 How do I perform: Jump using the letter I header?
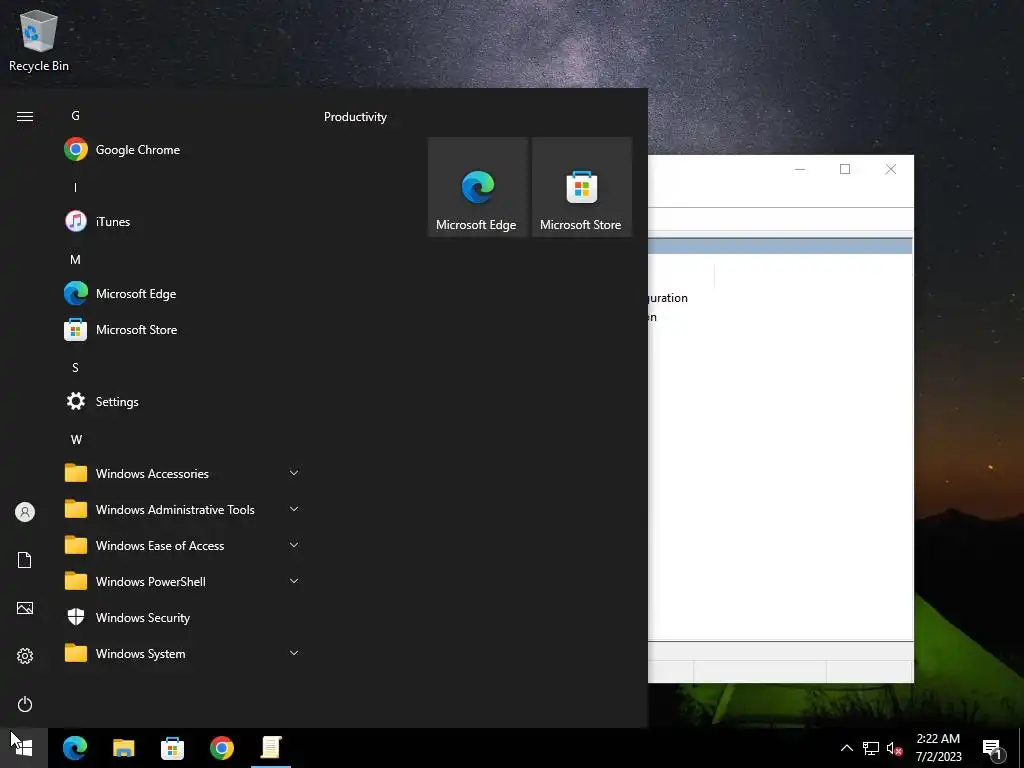point(76,187)
